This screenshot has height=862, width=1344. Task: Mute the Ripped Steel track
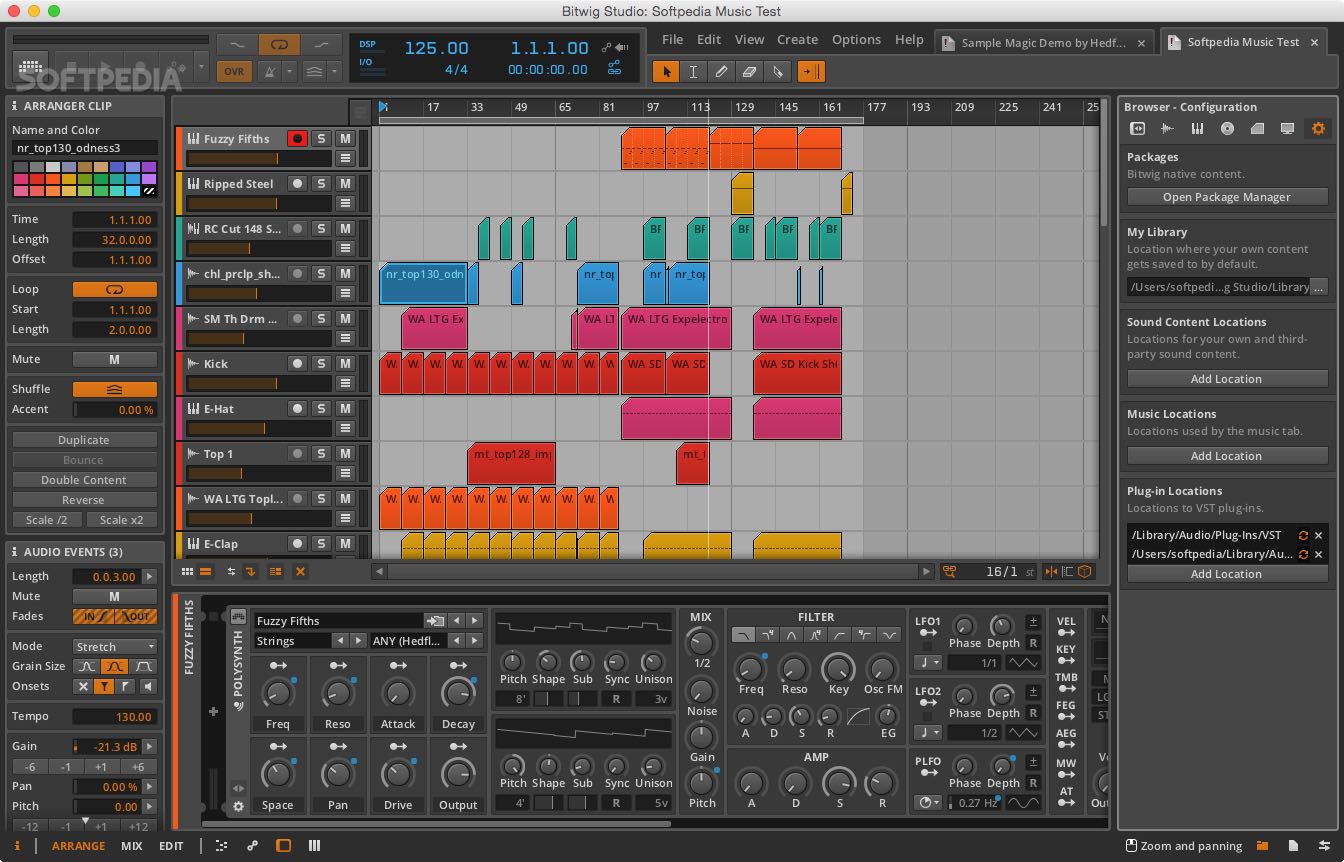click(344, 183)
